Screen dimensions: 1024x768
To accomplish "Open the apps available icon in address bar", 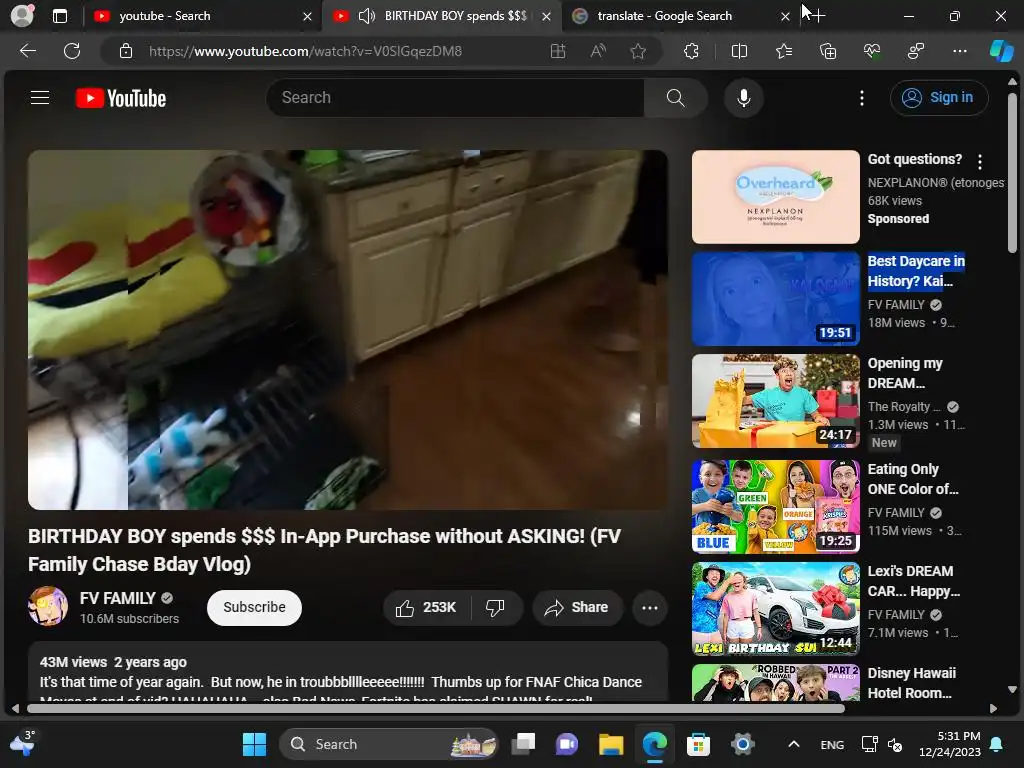I will pyautogui.click(x=558, y=51).
